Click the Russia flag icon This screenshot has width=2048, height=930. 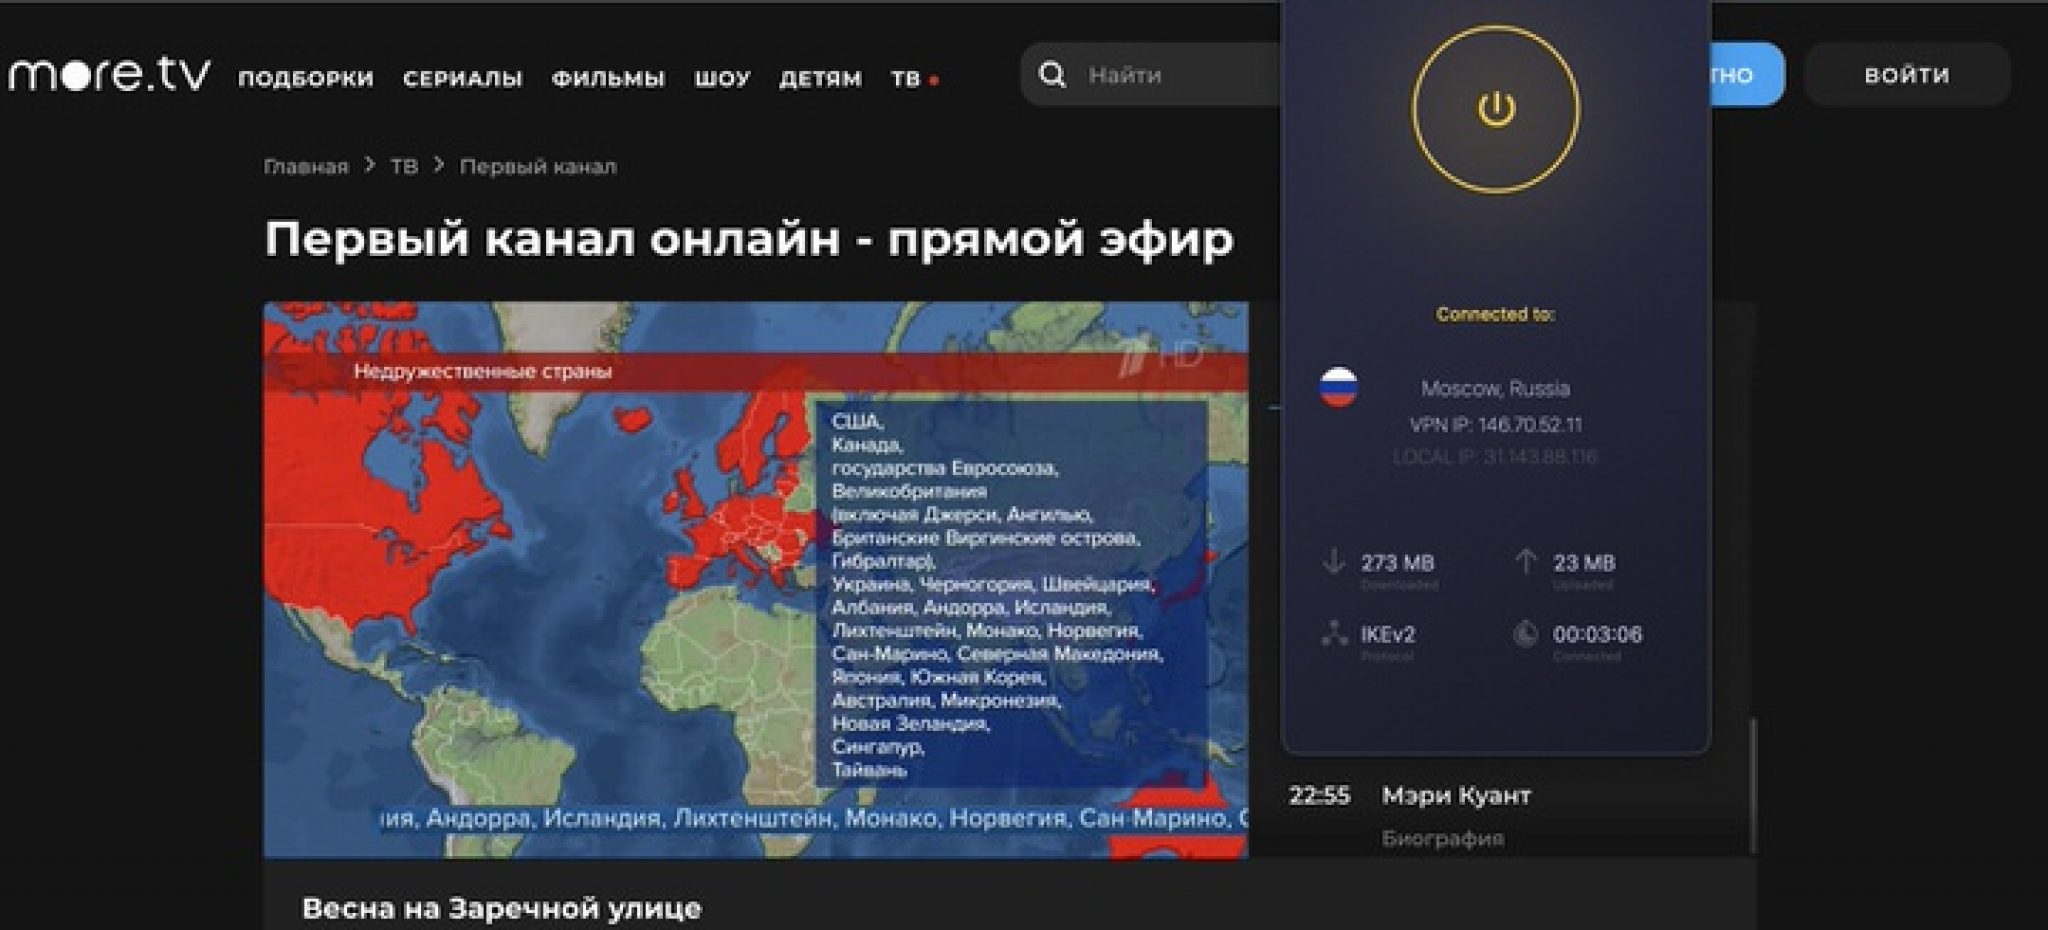1338,387
